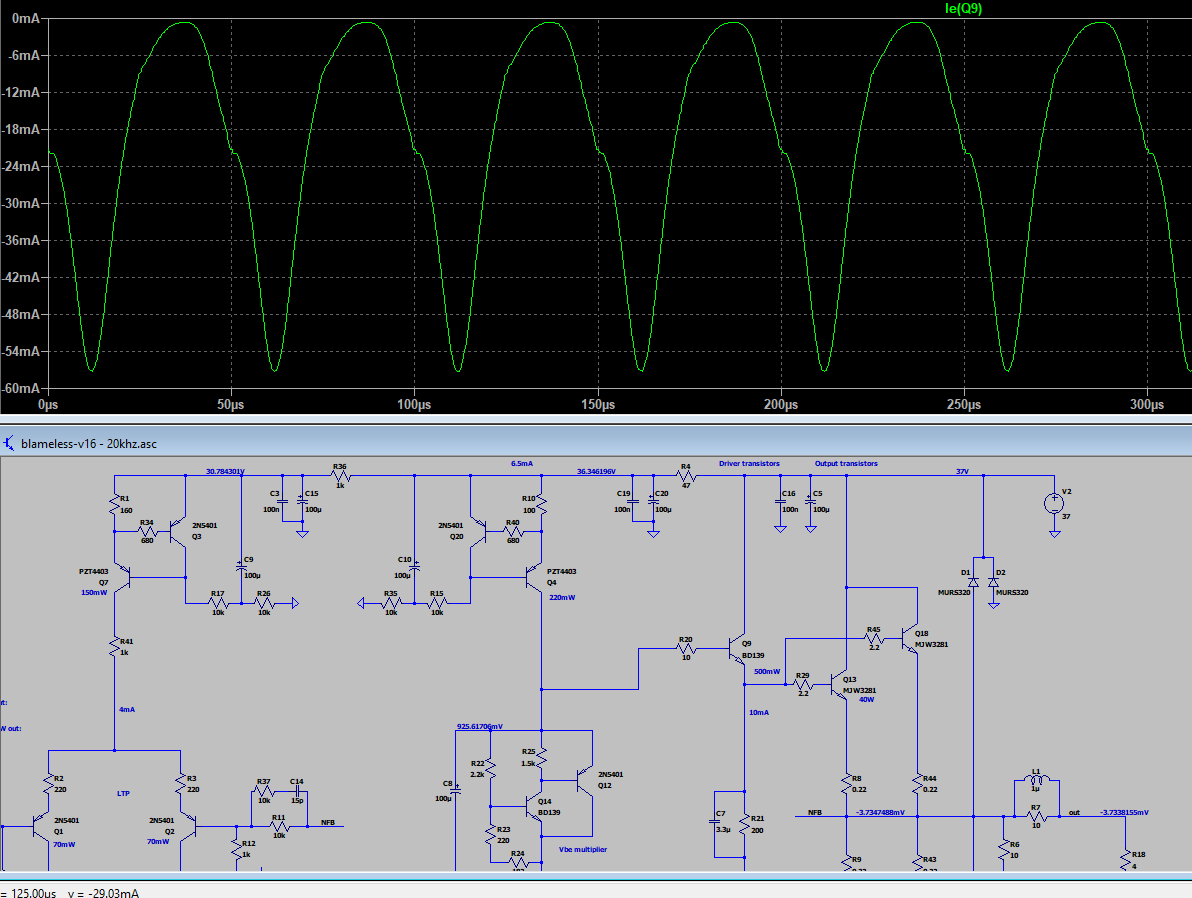
Task: Select transistor Q7 PZT4403
Action: pos(123,578)
